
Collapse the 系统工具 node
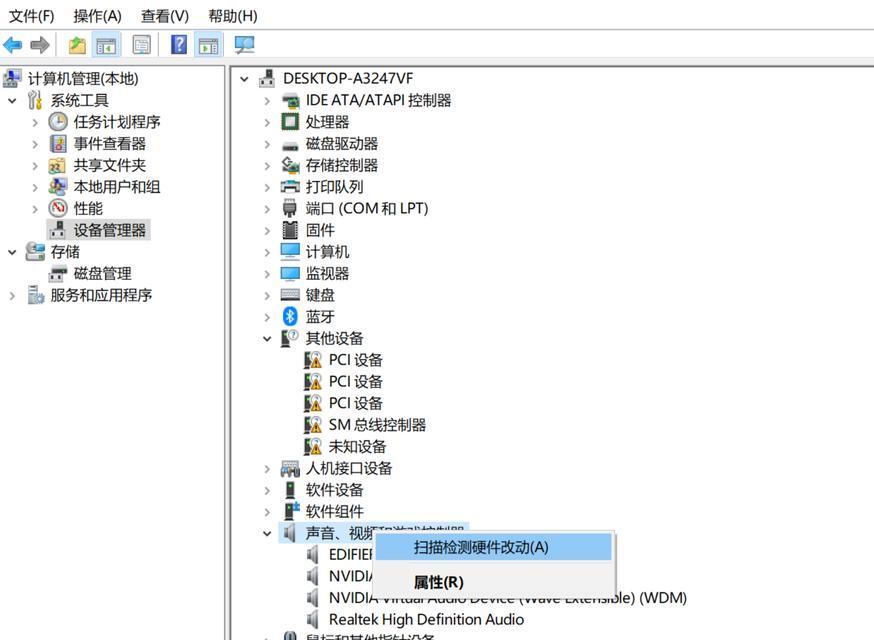pyautogui.click(x=12, y=100)
